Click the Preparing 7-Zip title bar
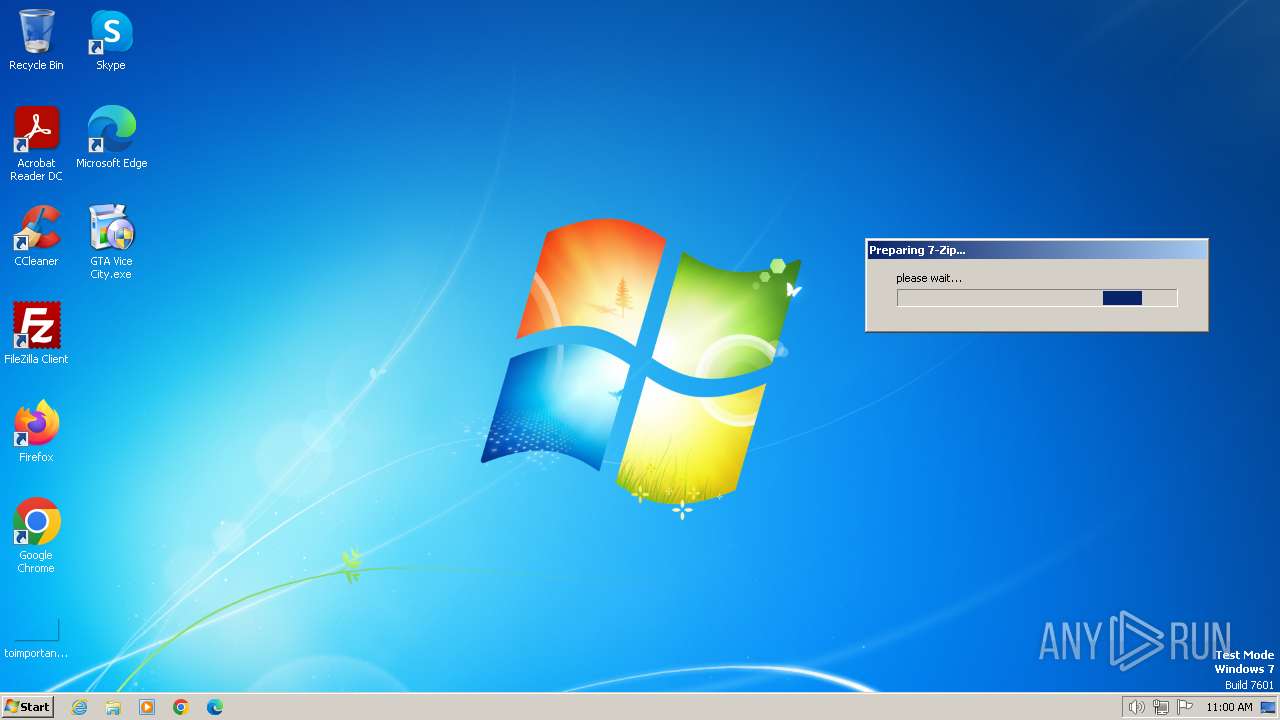1280x720 pixels. coord(1037,250)
